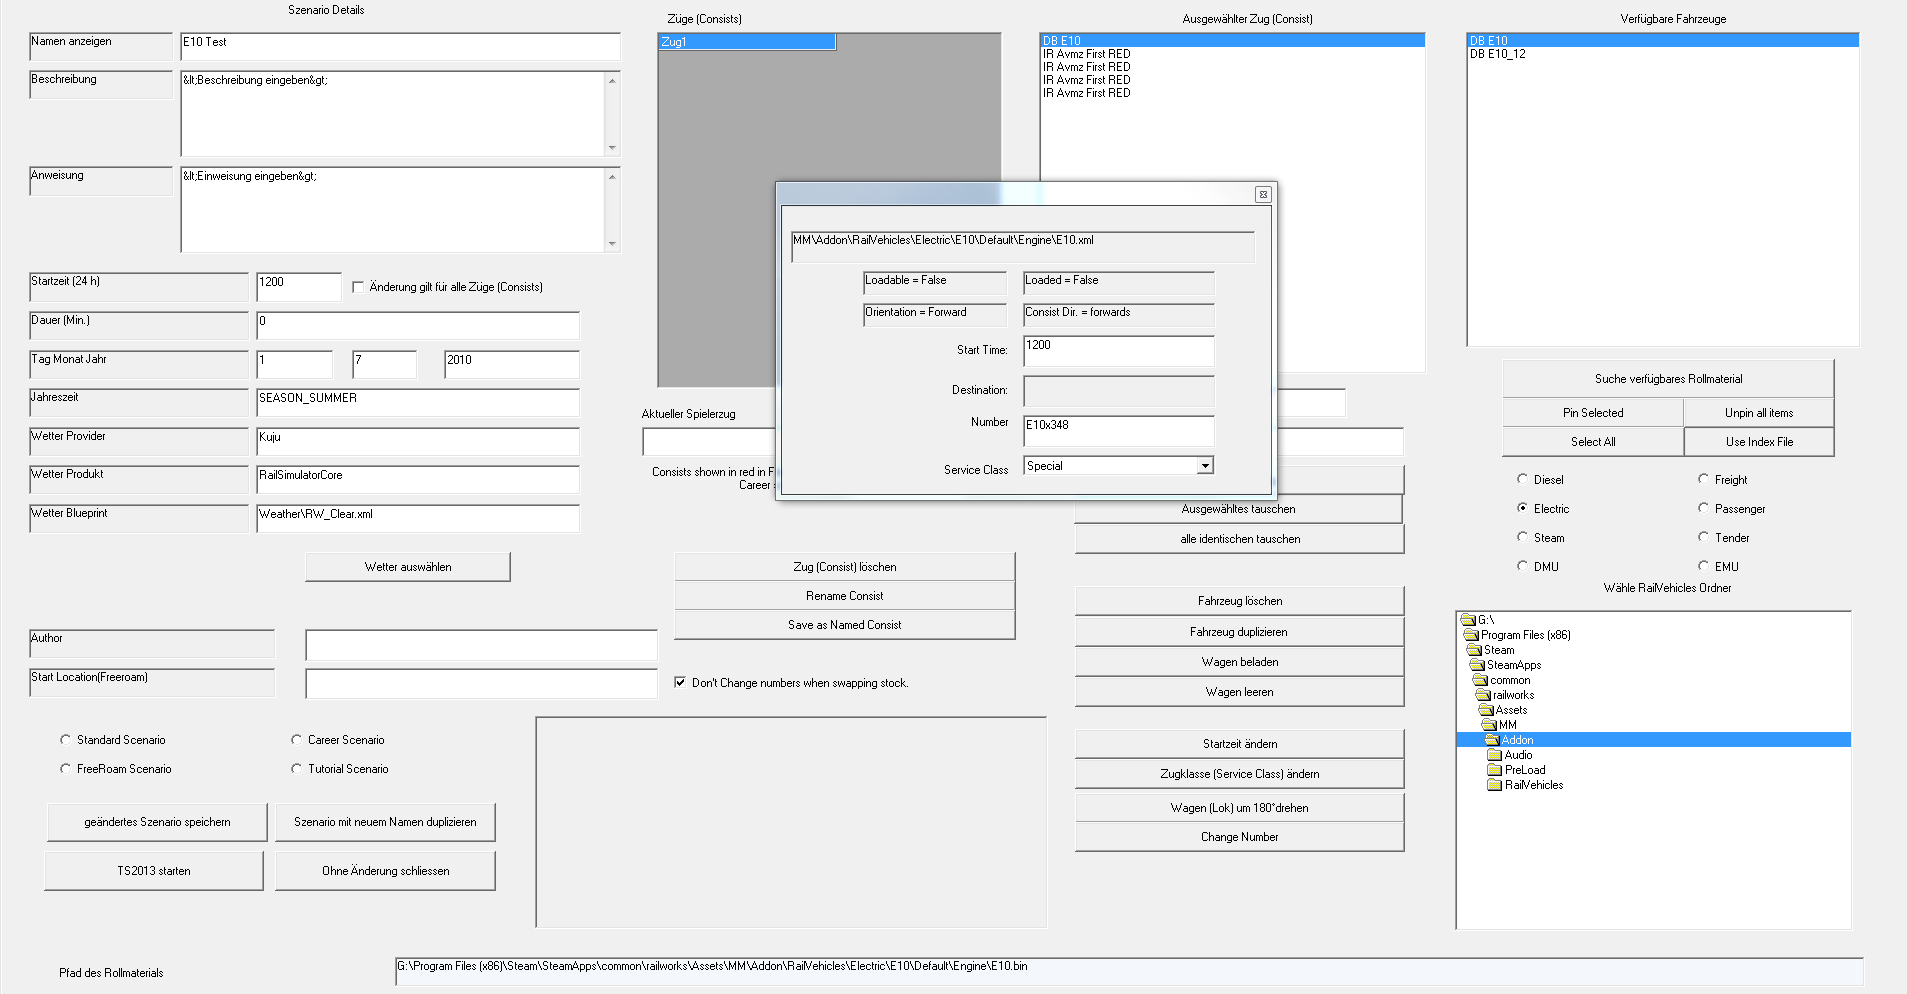Viewport: 1907px width, 994px height.
Task: Choose the Career Scenario option
Action: click(x=296, y=740)
